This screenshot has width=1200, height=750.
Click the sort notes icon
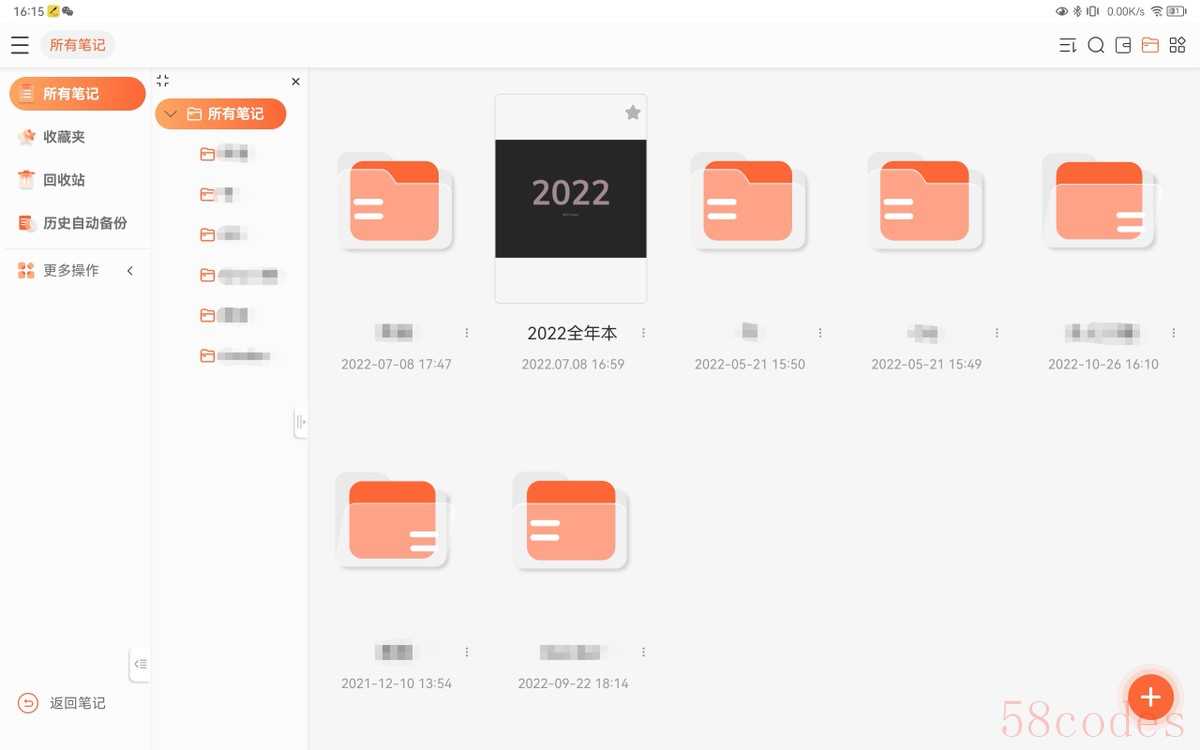pos(1068,45)
